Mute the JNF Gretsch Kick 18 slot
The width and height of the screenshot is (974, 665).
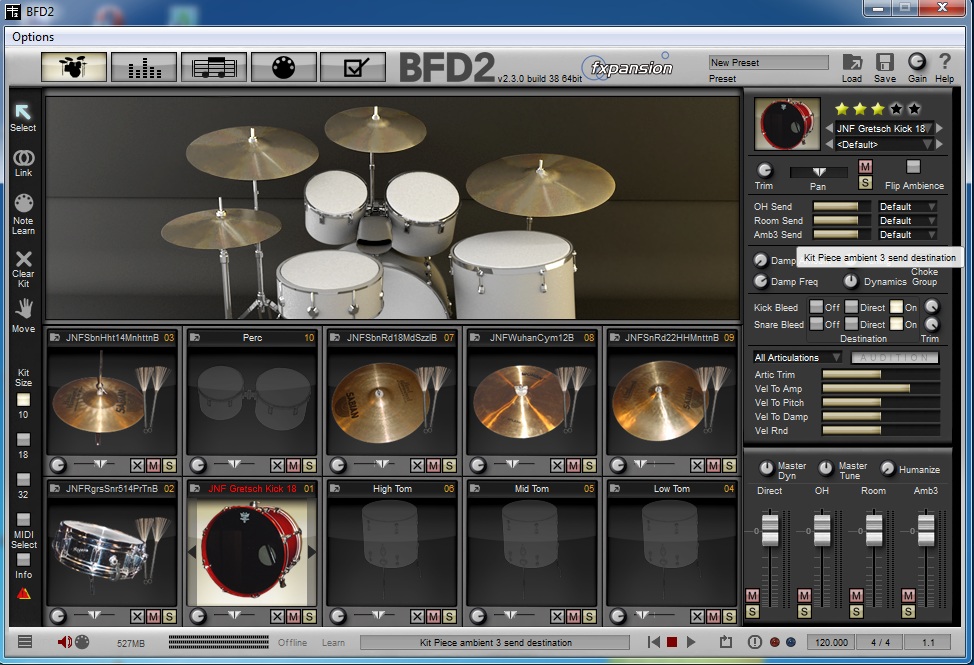tap(293, 616)
